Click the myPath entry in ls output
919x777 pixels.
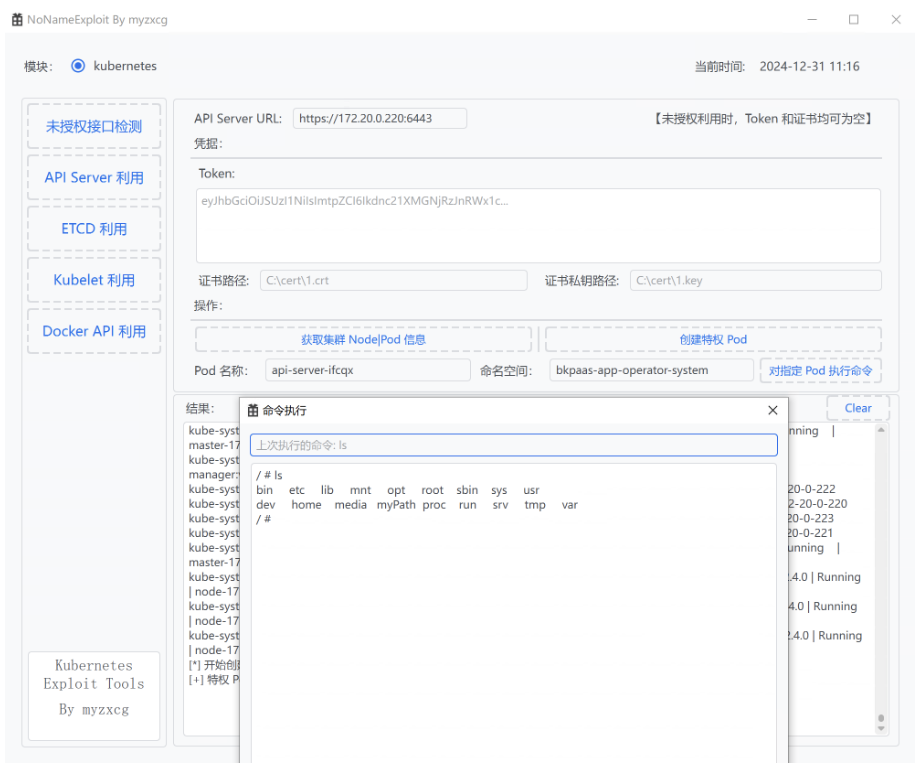coord(396,505)
